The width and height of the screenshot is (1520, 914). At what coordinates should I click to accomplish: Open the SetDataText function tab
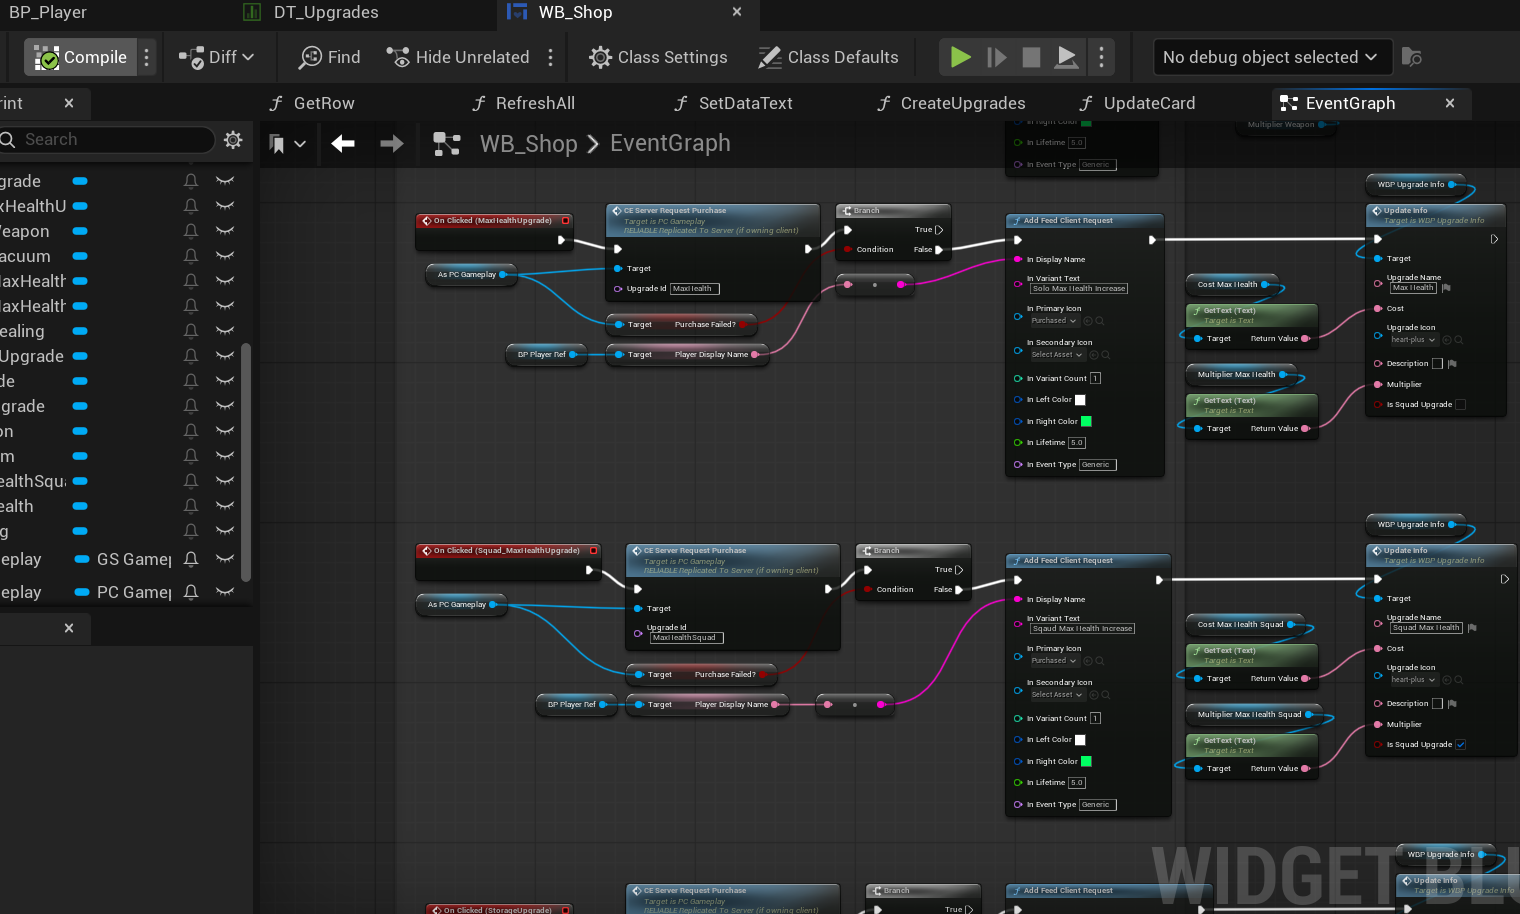coord(734,103)
